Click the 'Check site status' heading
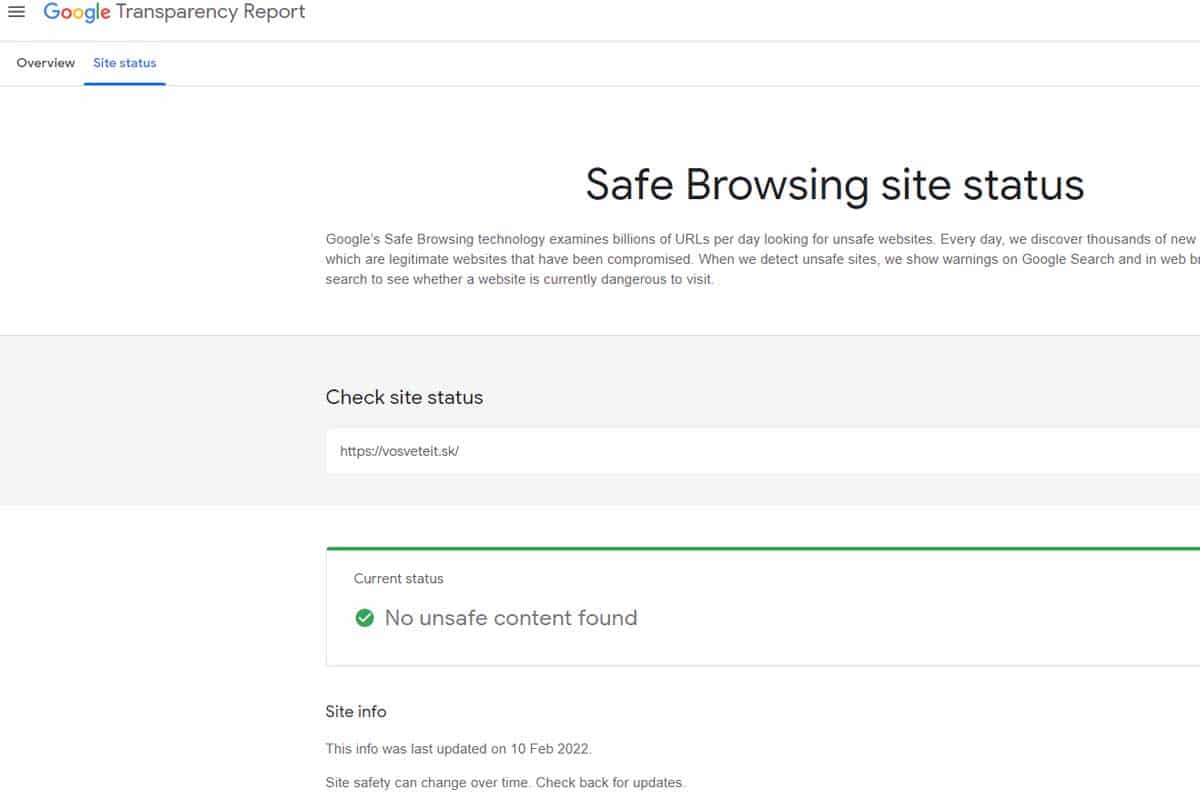1200x800 pixels. [404, 397]
